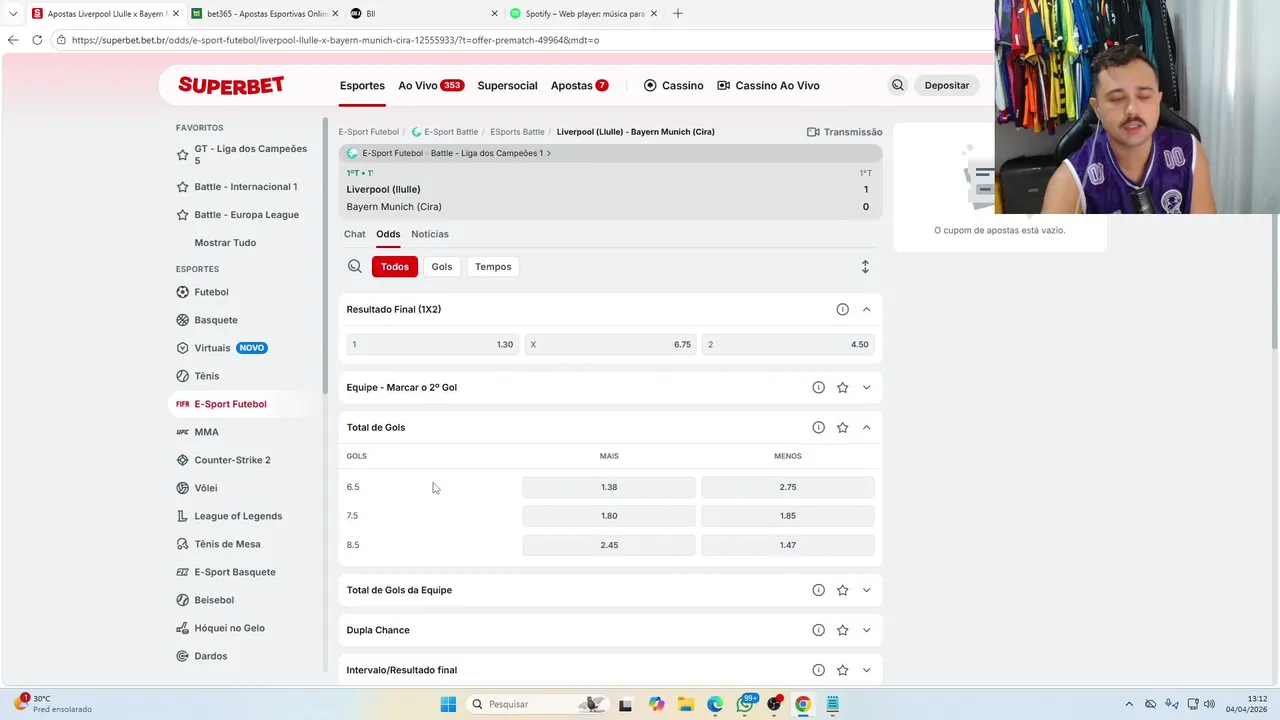Expand the Dupla Chance section
This screenshot has width=1280, height=720.
click(866, 630)
